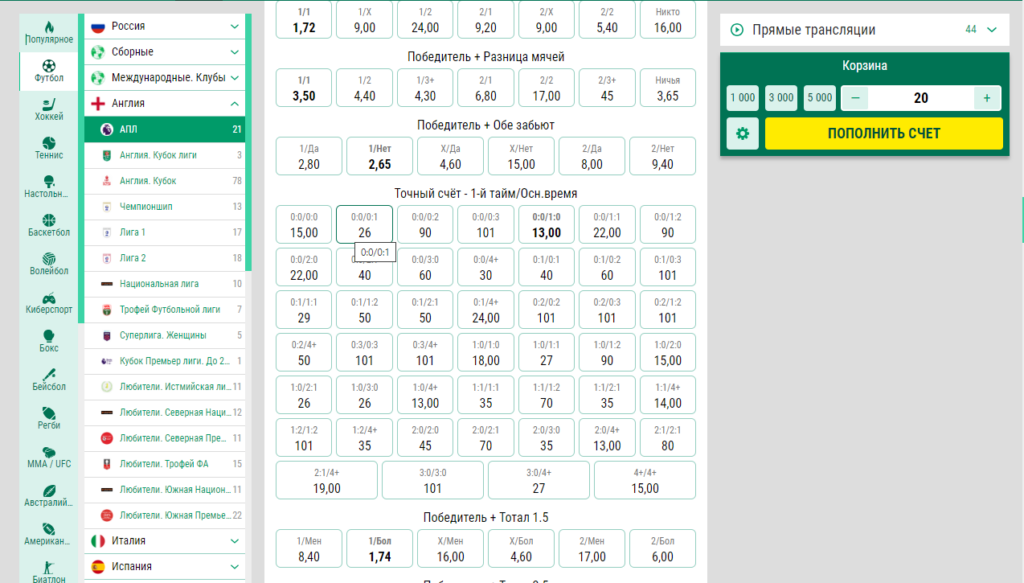Select 1/Бол odds 1,74
The height and width of the screenshot is (583, 1024).
tap(379, 548)
